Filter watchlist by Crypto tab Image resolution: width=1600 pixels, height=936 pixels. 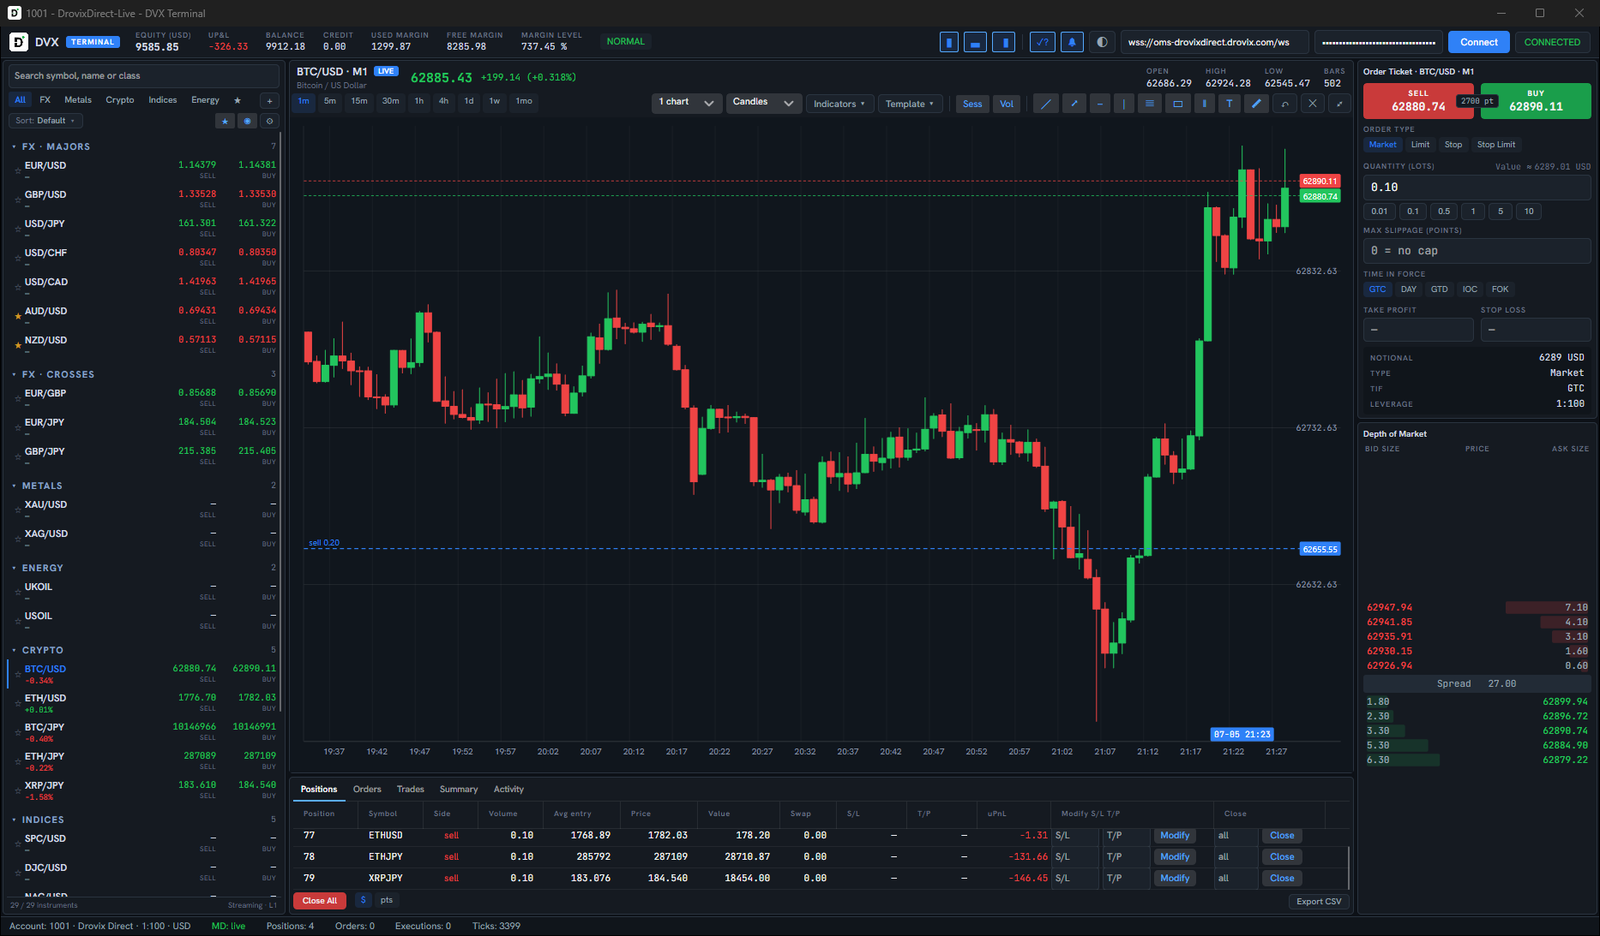[120, 100]
